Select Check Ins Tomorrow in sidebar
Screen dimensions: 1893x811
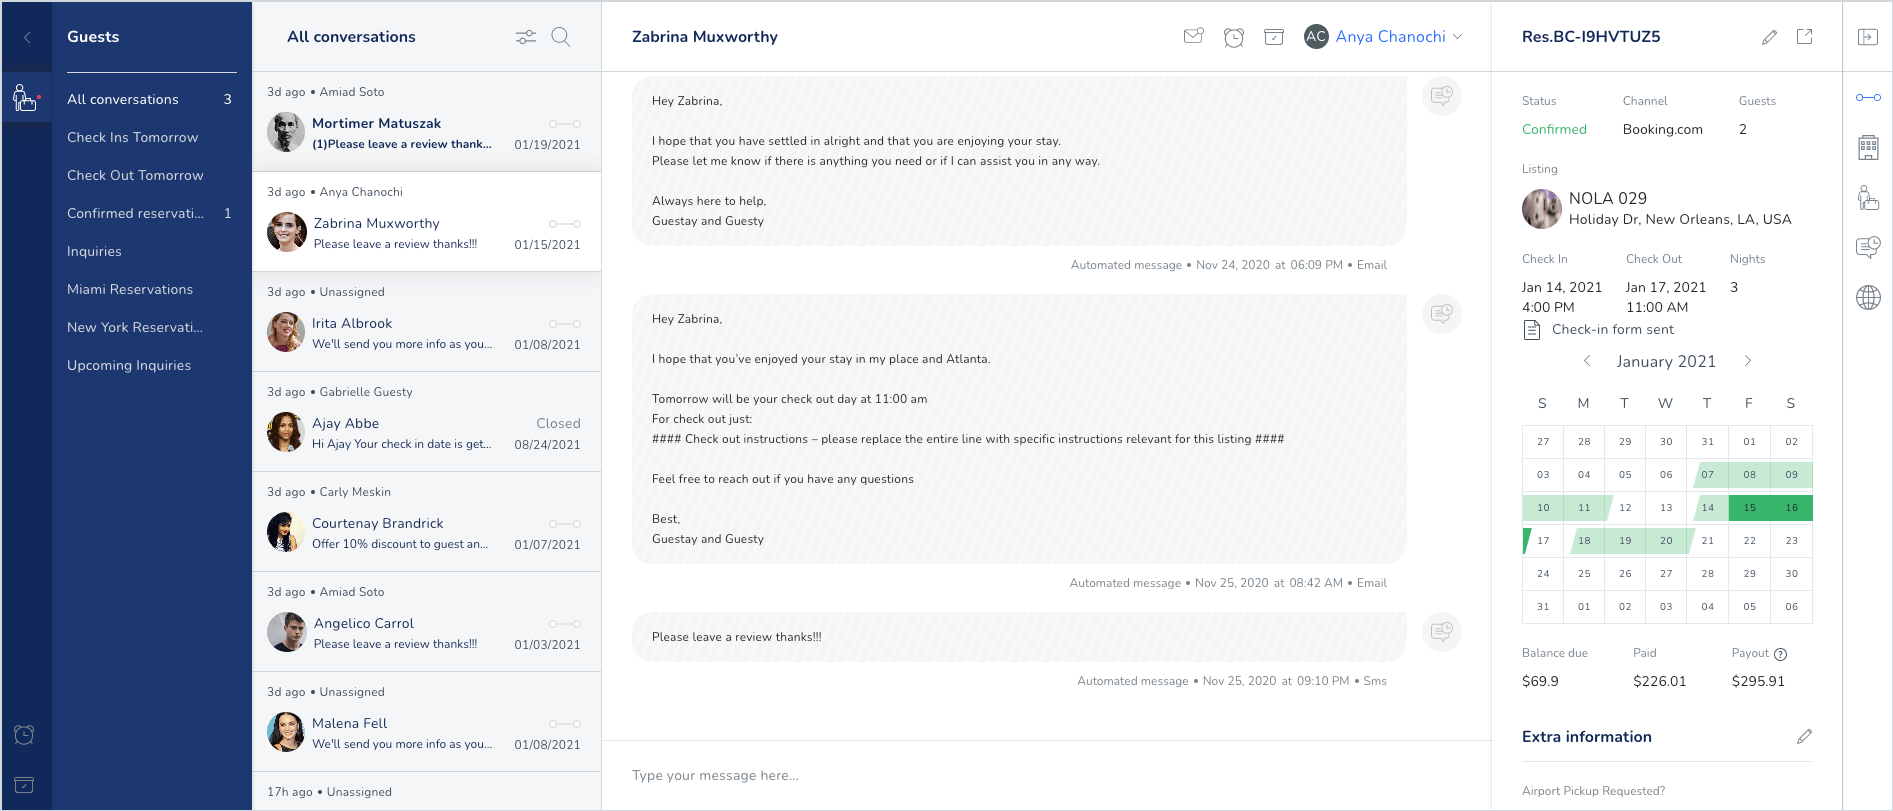tap(132, 137)
